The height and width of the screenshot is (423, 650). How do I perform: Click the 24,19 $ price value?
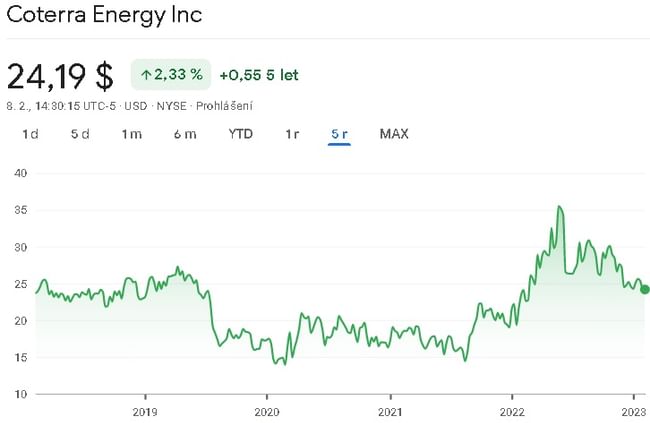(x=60, y=75)
